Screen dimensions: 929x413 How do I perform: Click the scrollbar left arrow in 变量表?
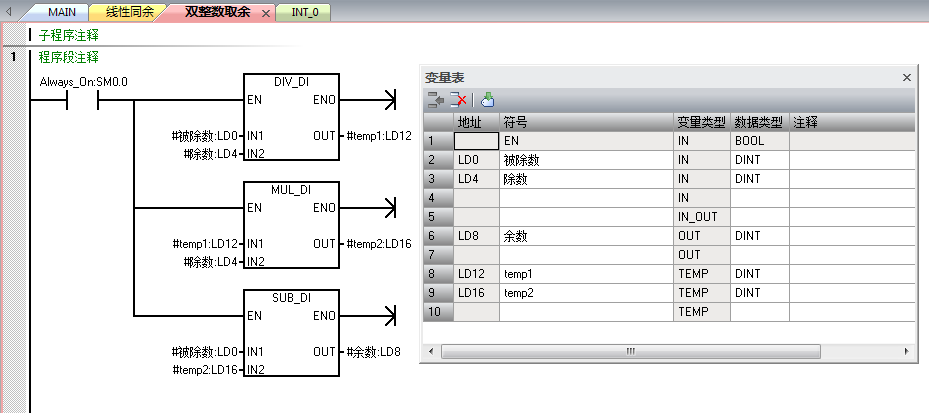tap(431, 351)
